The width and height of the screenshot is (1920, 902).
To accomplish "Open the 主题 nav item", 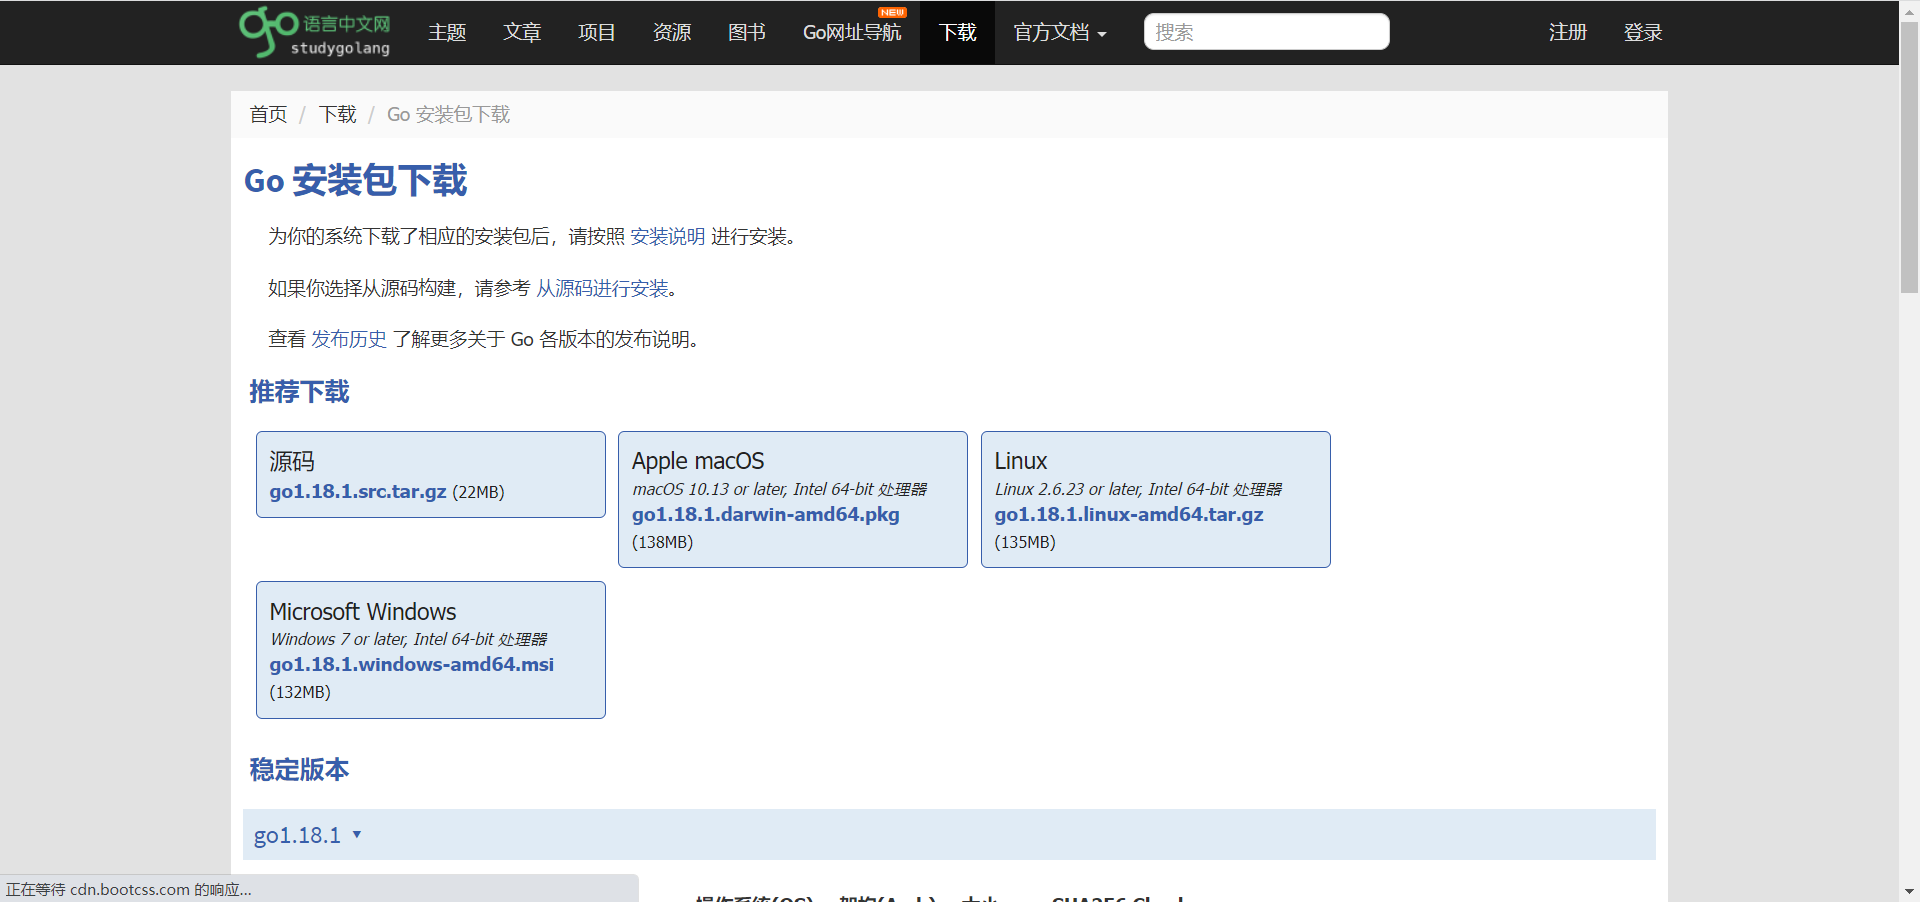I will 447,32.
